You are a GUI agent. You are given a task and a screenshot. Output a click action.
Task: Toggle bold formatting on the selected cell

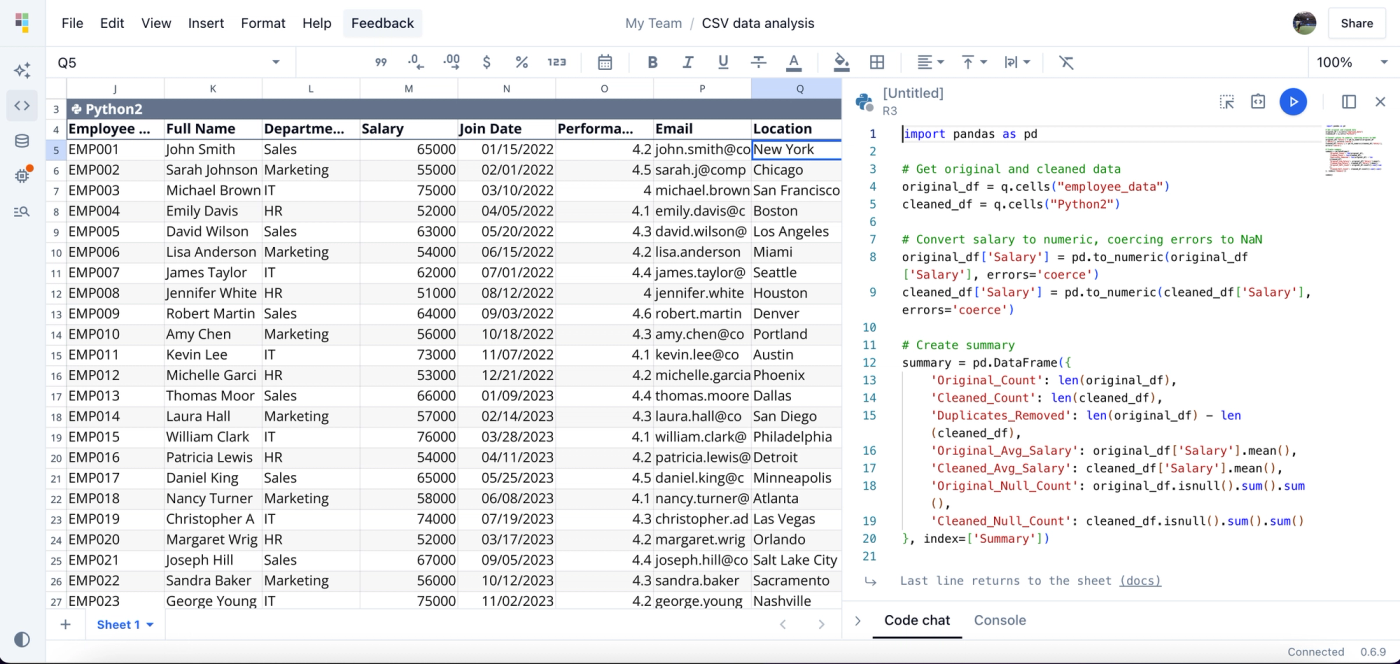tap(652, 62)
